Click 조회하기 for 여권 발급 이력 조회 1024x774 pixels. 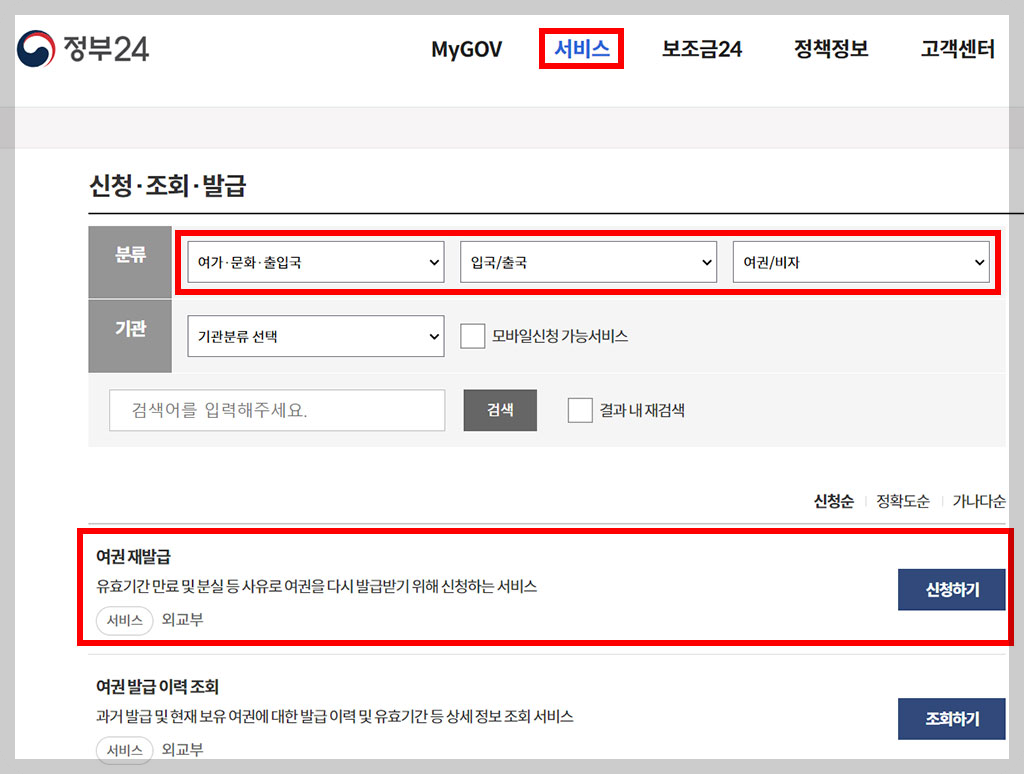951,719
